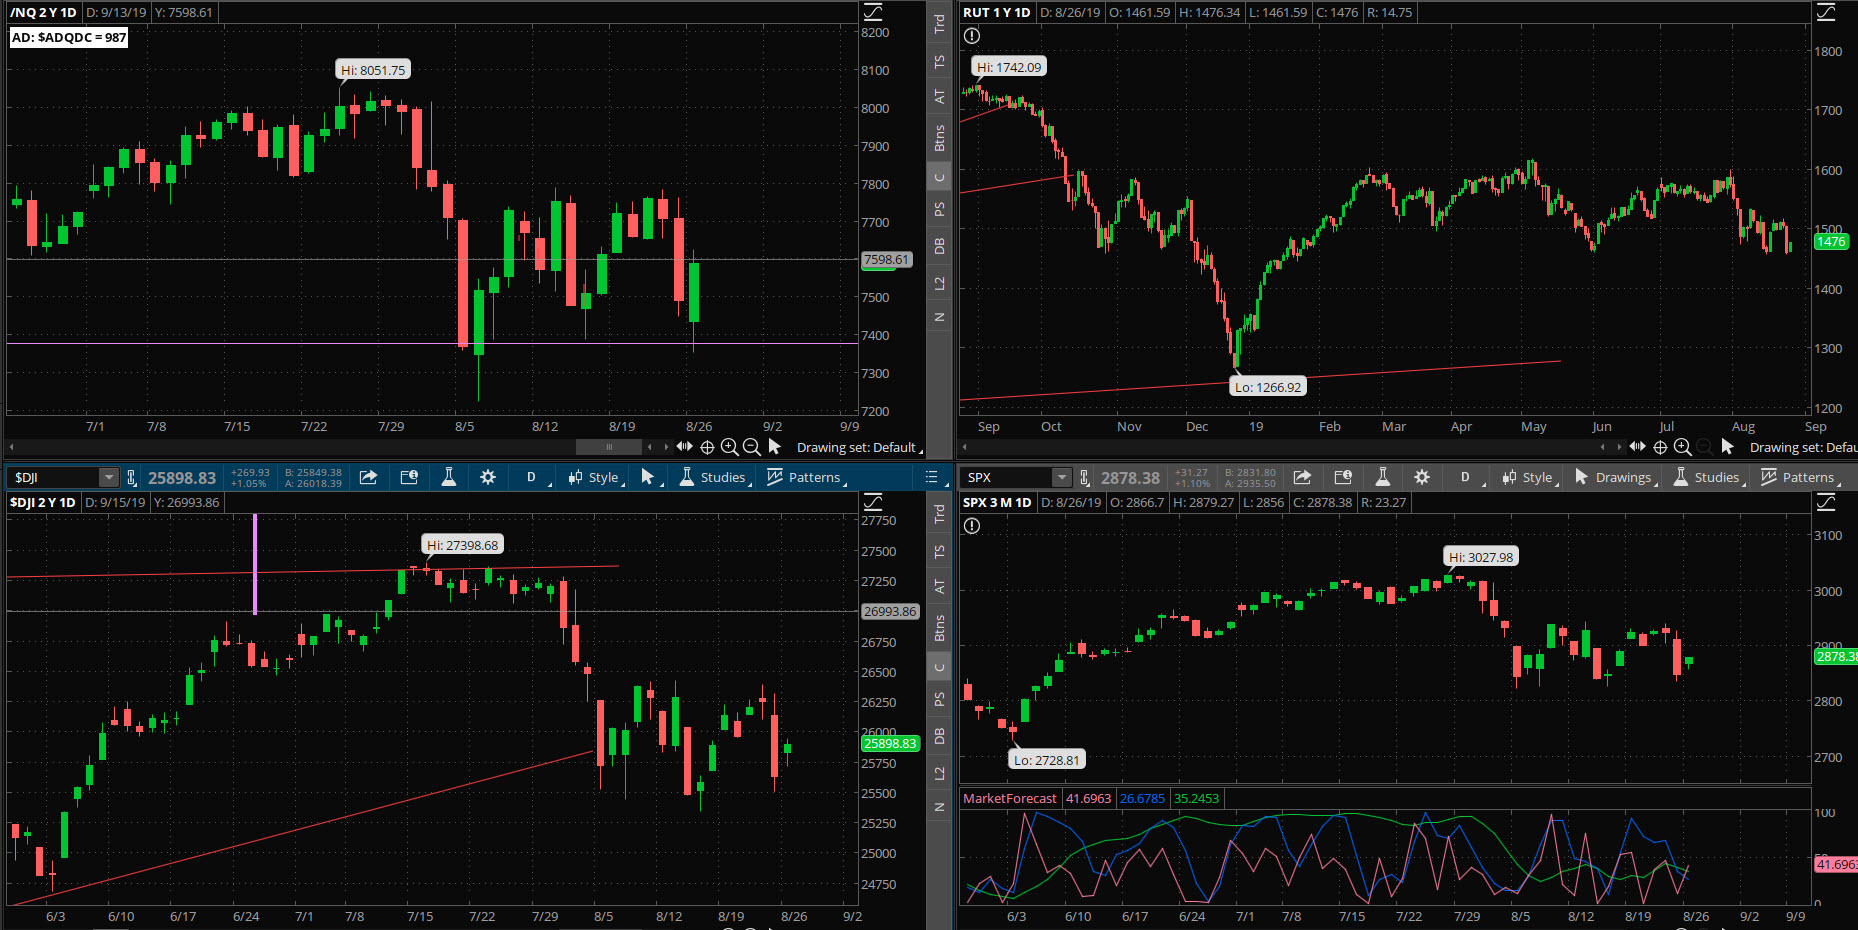Click chart mode icon atop RUT chart
Viewport: 1858px width, 930px height.
click(1826, 12)
